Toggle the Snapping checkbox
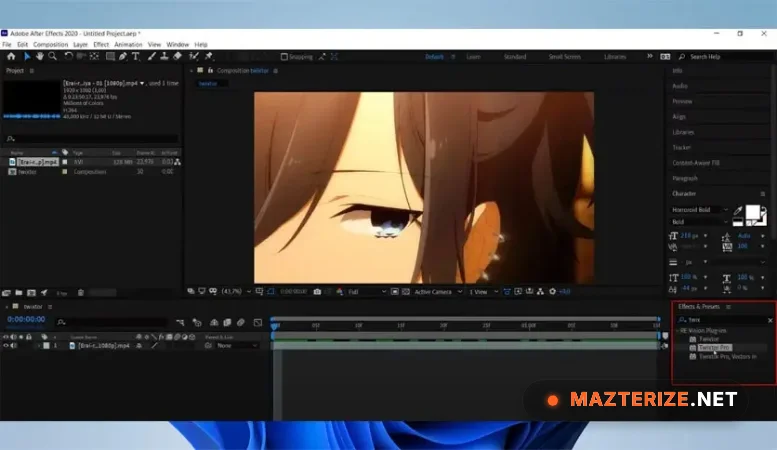The width and height of the screenshot is (777, 450). (284, 56)
